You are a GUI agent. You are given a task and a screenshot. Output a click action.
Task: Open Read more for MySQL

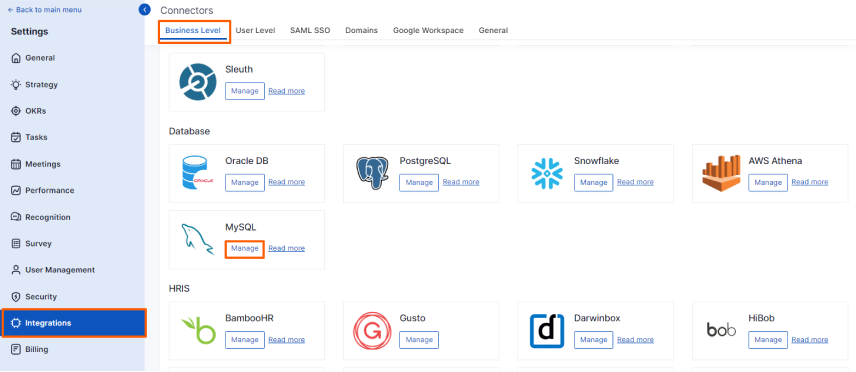tap(287, 249)
